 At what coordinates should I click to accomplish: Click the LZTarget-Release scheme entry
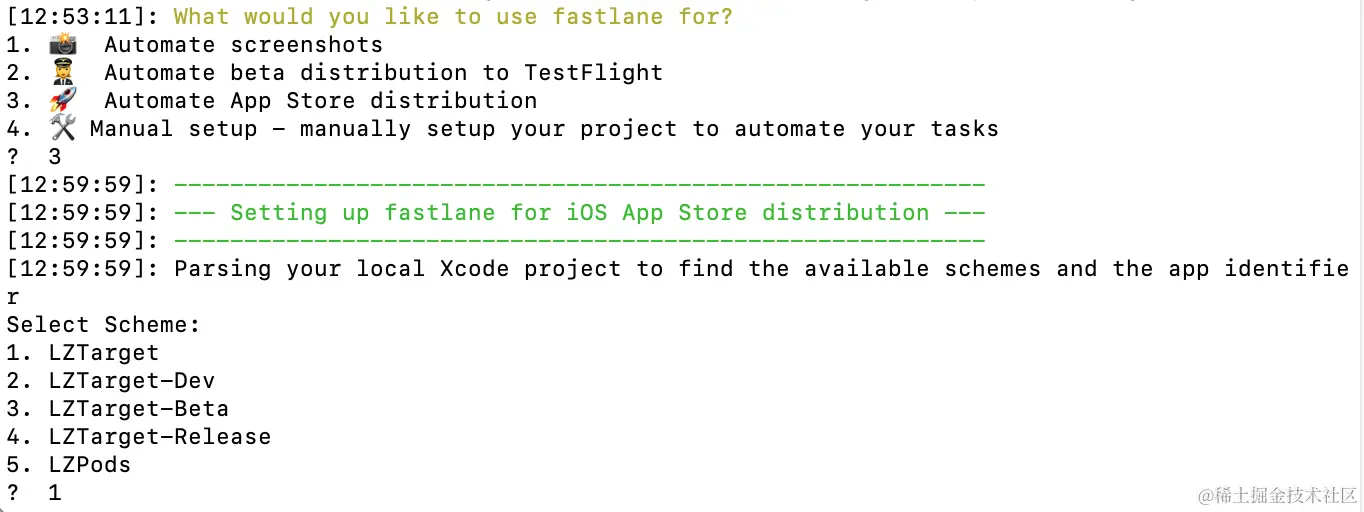pos(159,436)
